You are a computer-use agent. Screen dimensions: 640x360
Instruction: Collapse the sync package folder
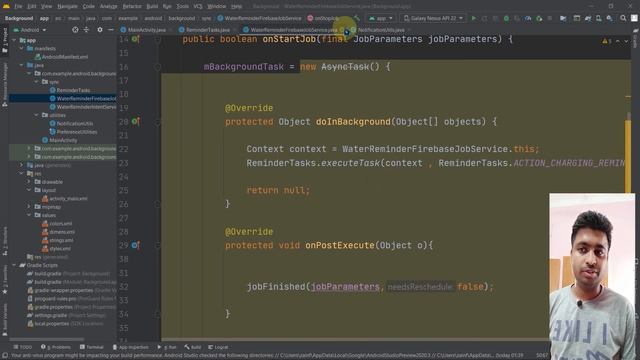pyautogui.click(x=37, y=82)
